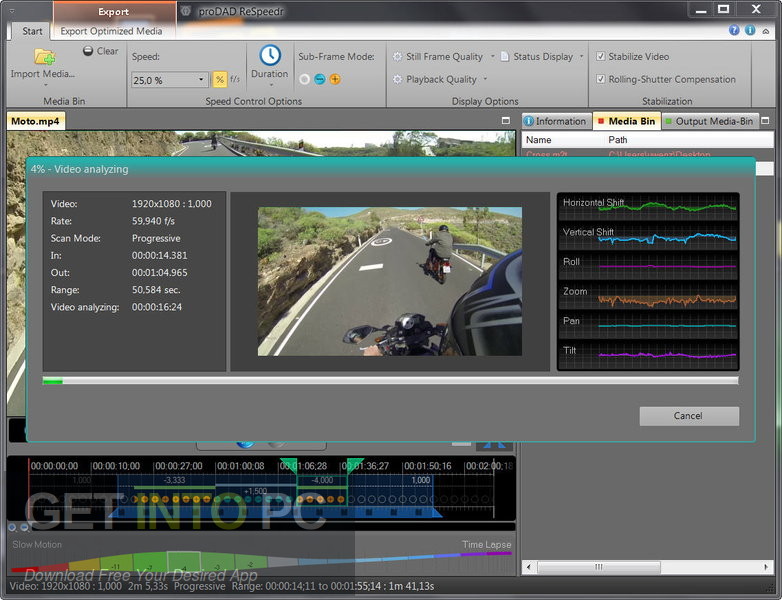Switch speed unit to percent
Screen dimensions: 782x600
pos(219,79)
